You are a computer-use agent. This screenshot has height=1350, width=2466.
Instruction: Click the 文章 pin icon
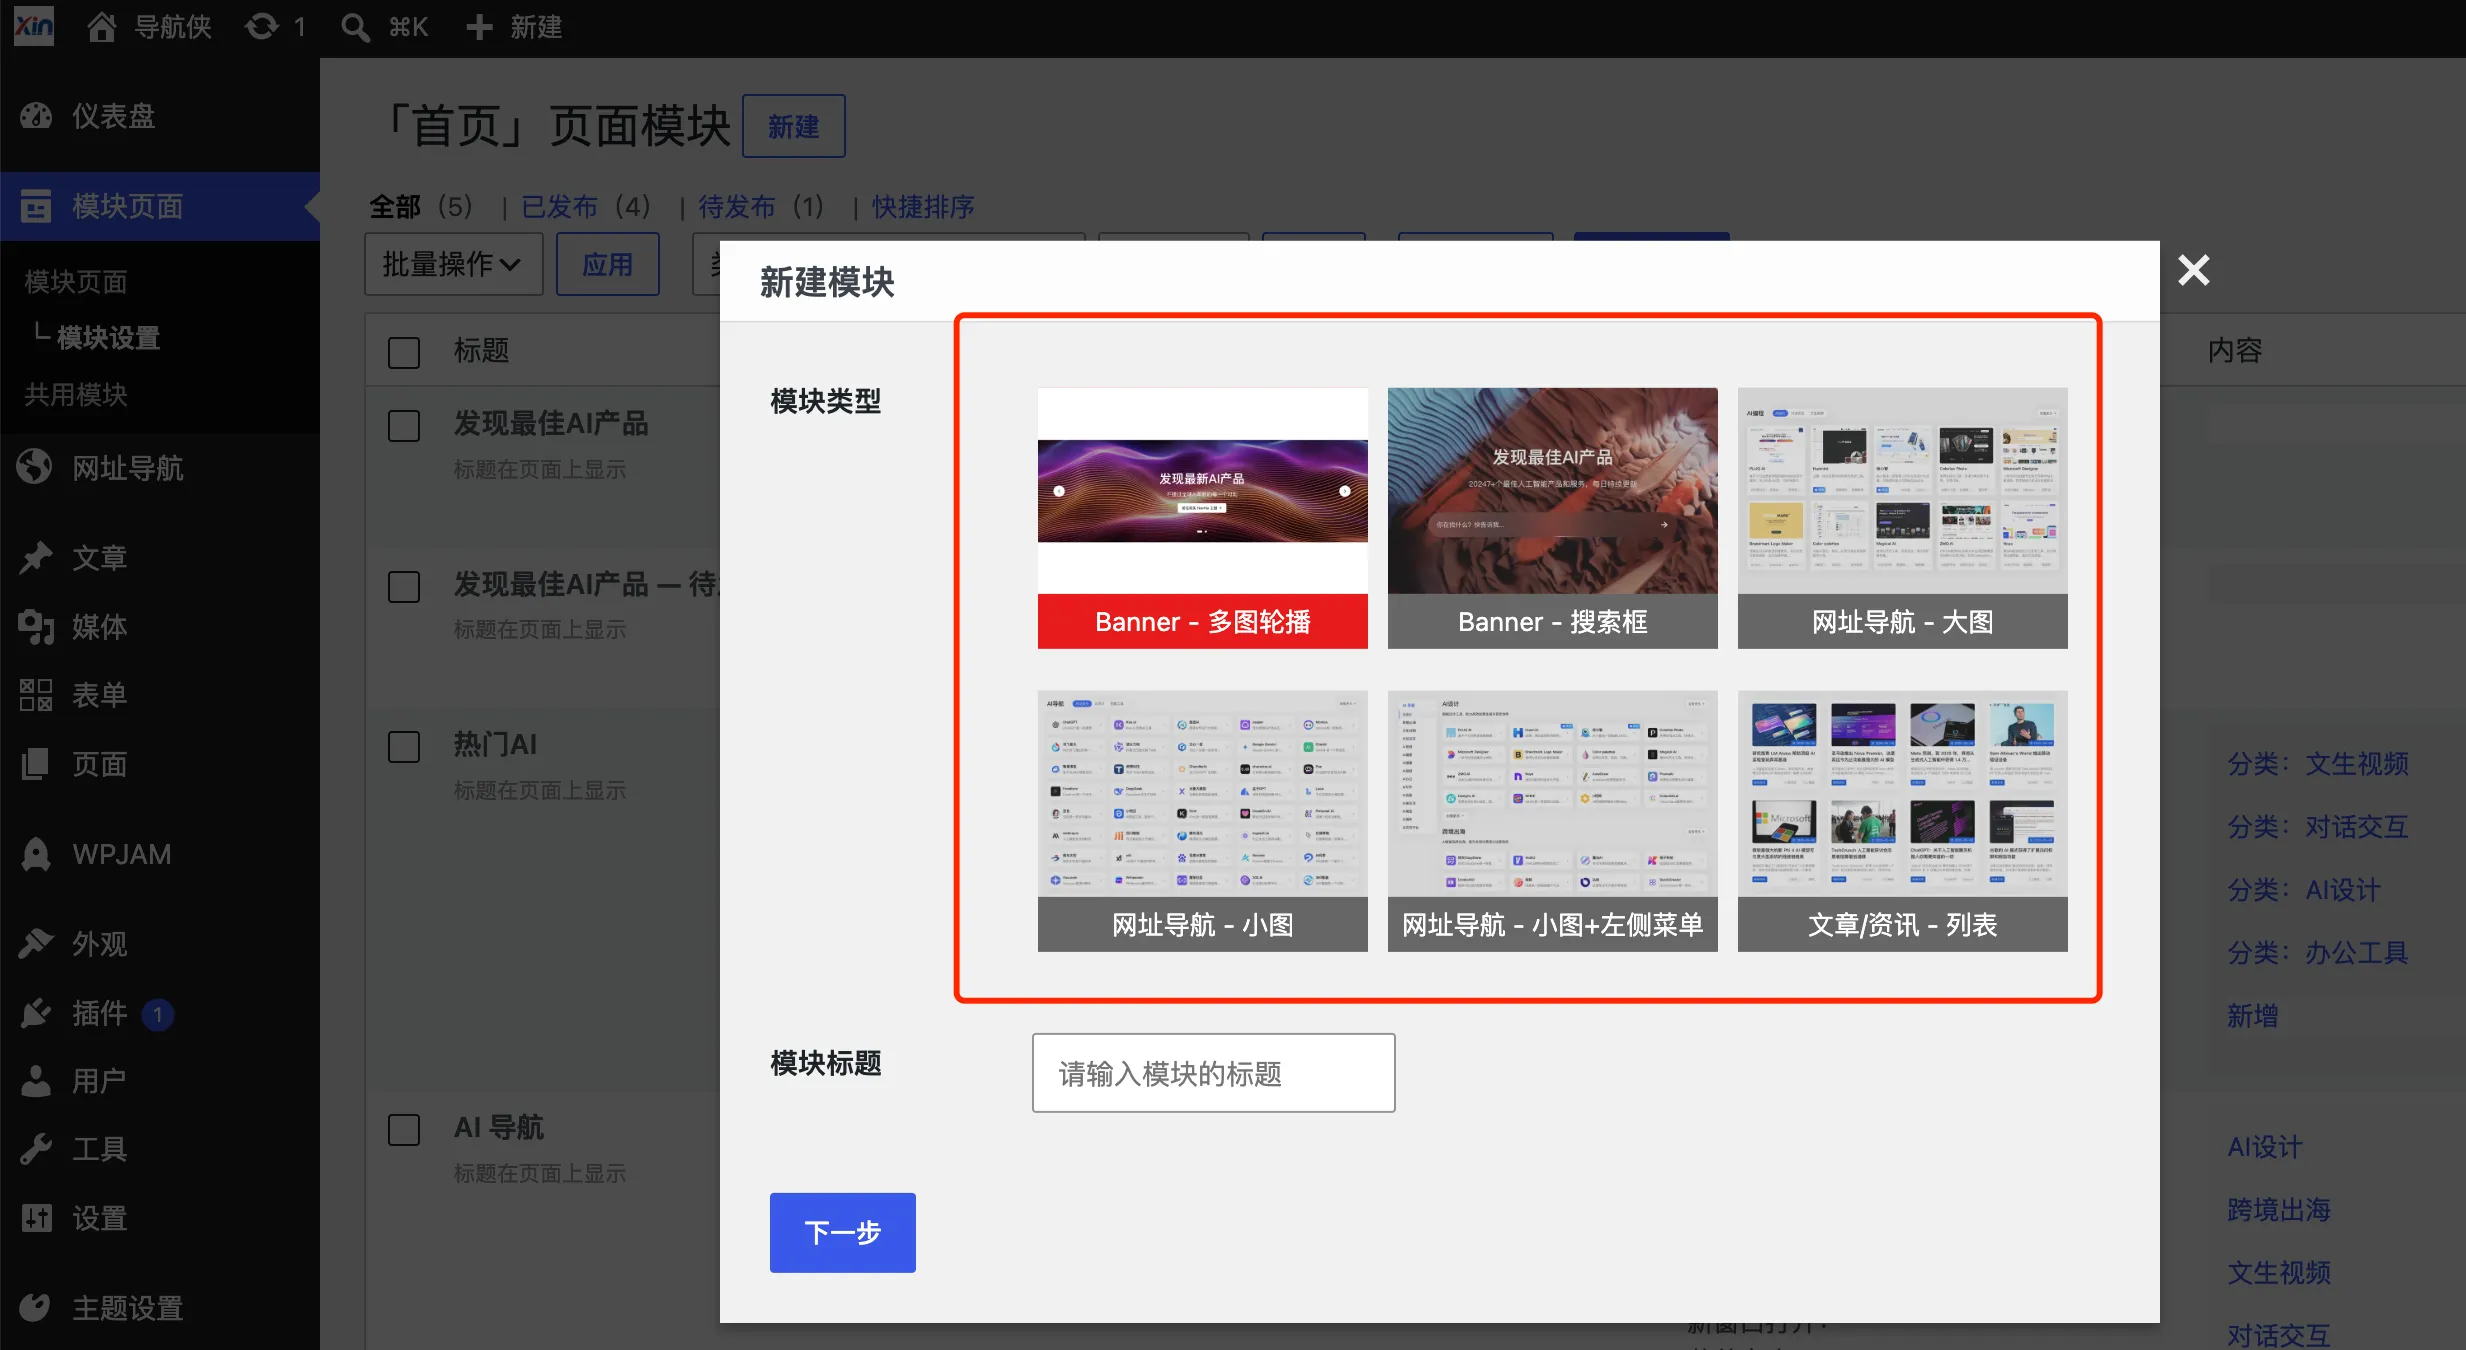pos(36,557)
